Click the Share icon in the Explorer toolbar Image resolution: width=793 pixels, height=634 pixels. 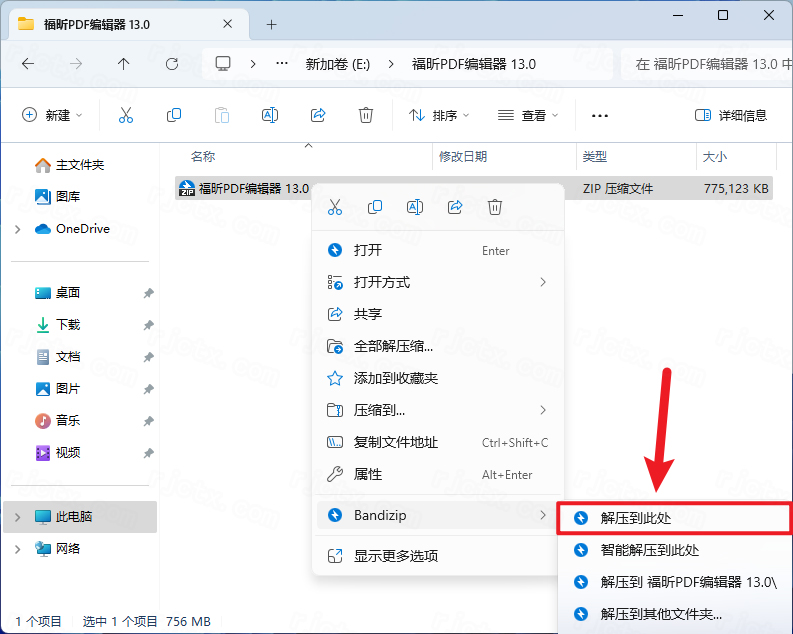[x=318, y=115]
